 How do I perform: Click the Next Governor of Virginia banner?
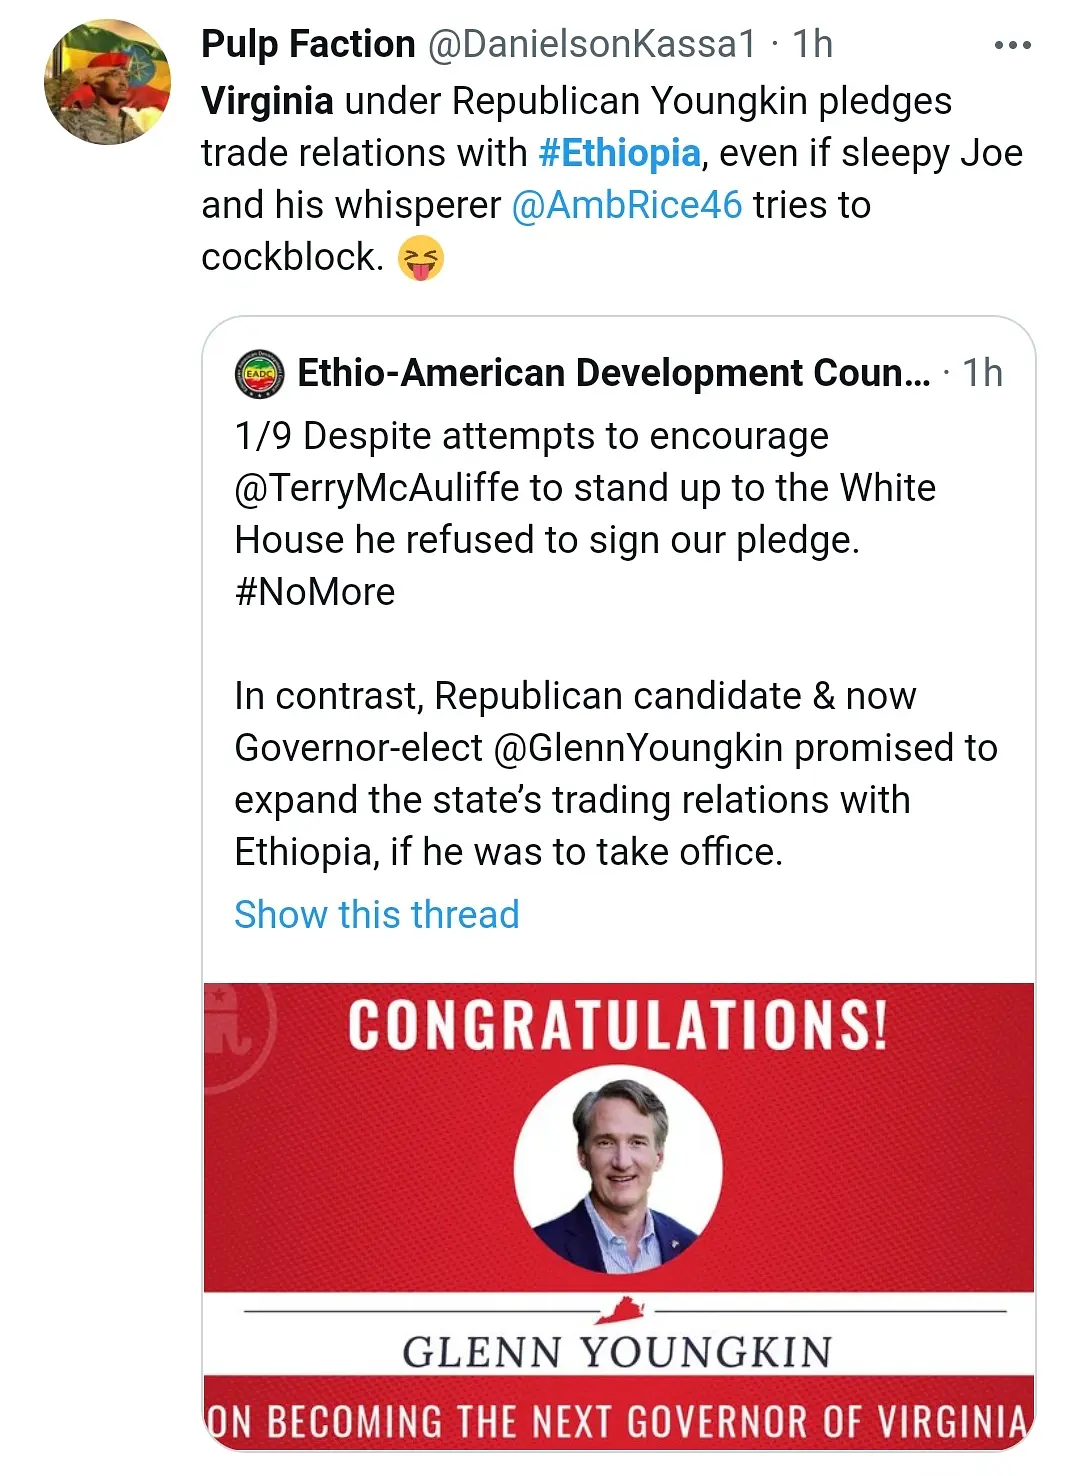point(618,1421)
